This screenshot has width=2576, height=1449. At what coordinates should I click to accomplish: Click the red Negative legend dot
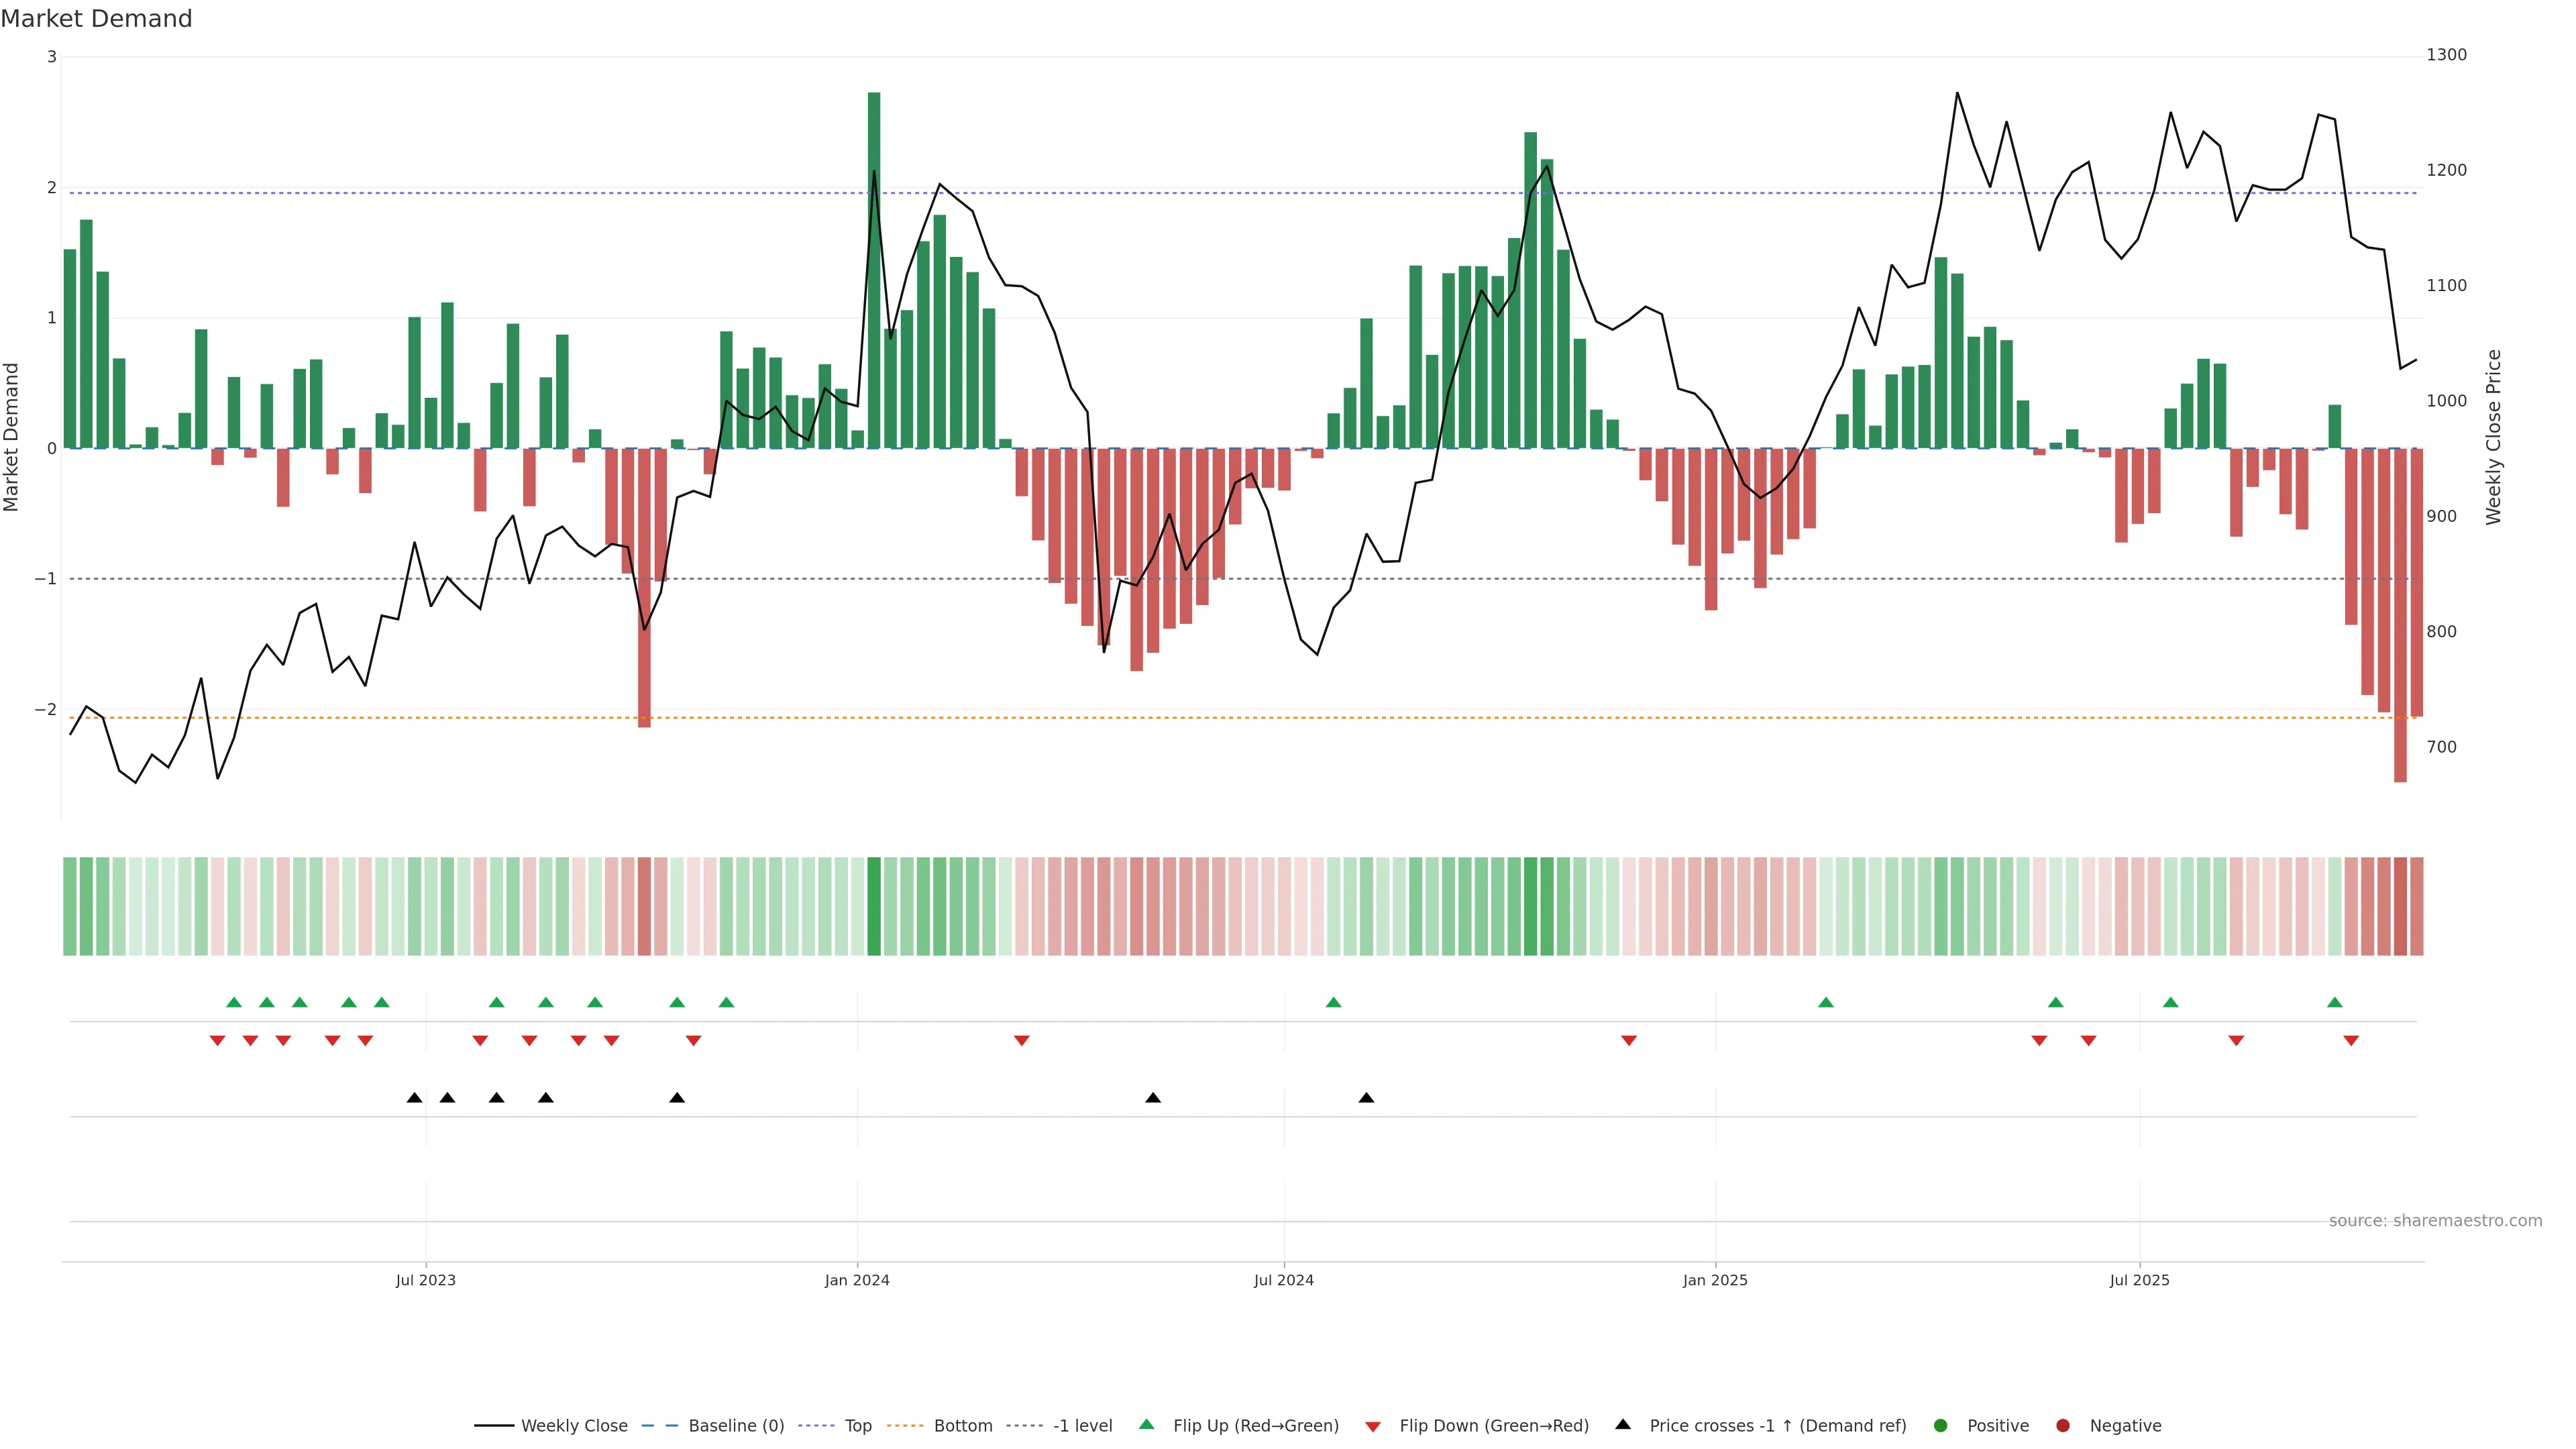click(x=2063, y=1426)
